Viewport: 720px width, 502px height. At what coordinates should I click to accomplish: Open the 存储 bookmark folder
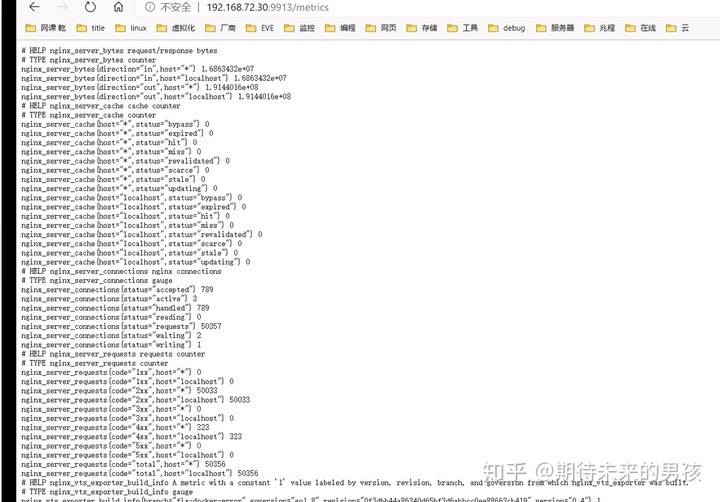[422, 28]
